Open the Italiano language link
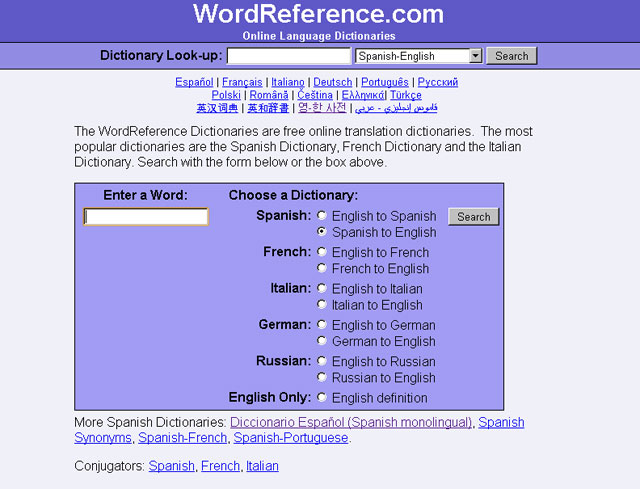 (x=288, y=82)
